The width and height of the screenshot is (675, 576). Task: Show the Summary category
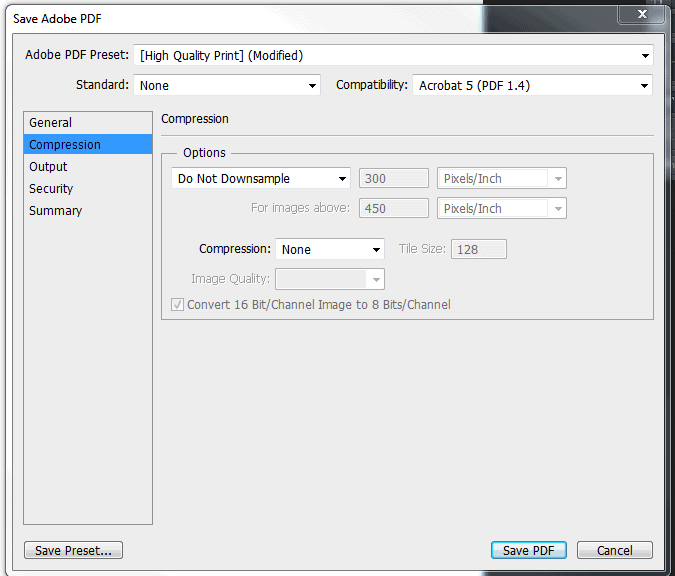tap(56, 211)
